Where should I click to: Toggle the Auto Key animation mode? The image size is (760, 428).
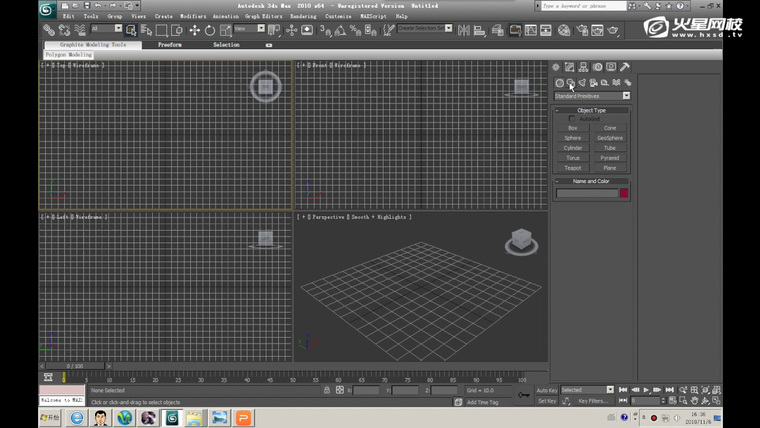(x=546, y=390)
